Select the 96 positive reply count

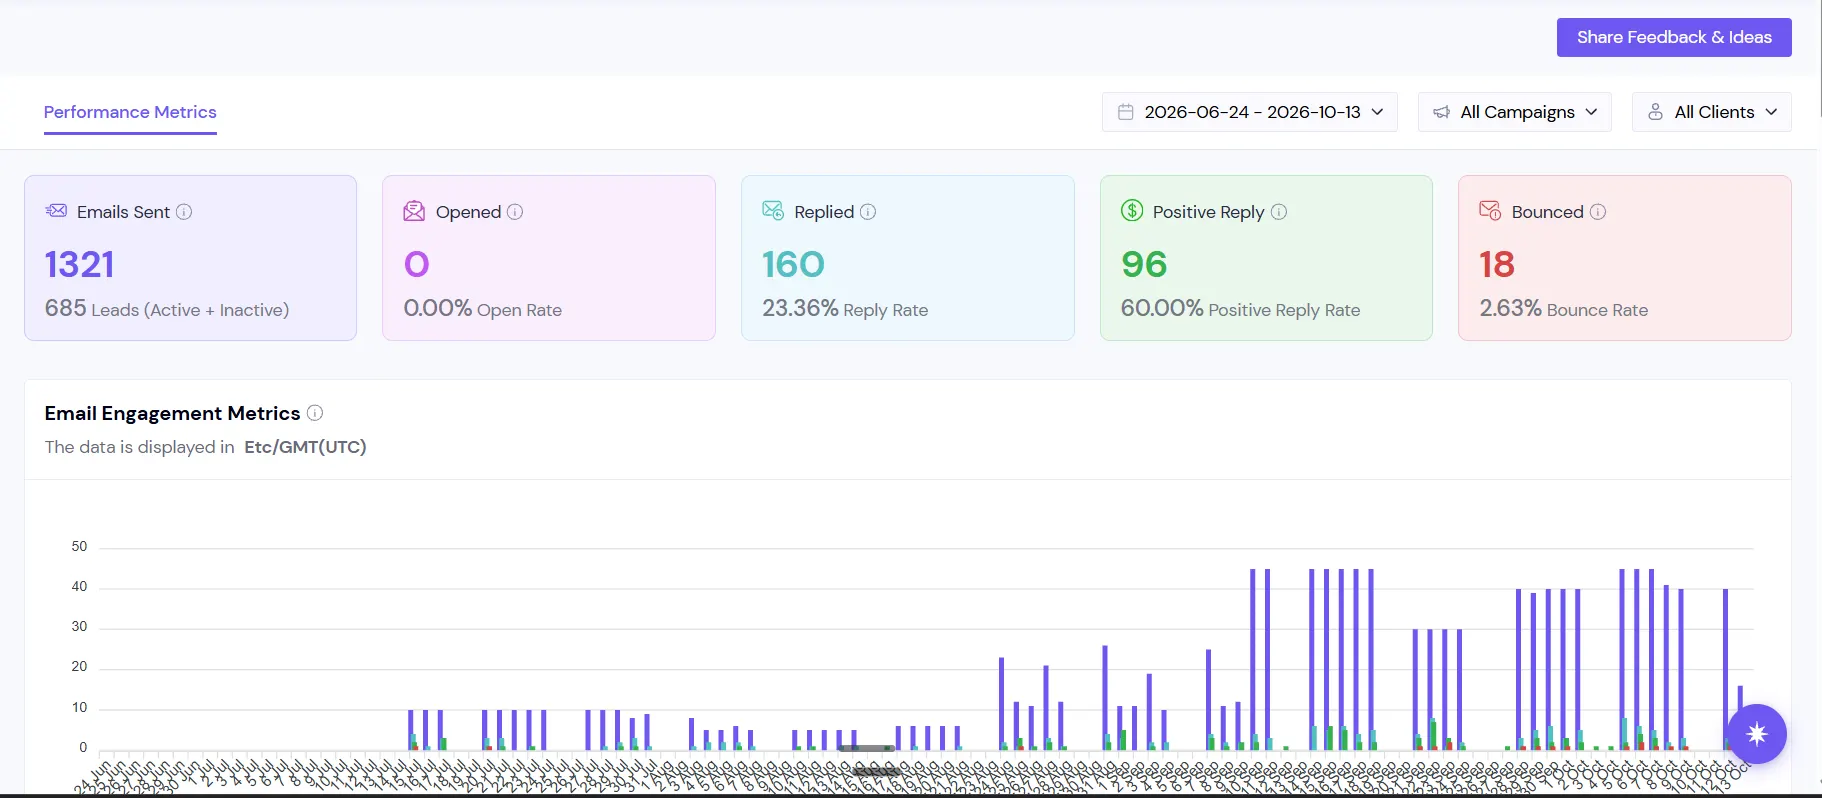tap(1144, 265)
